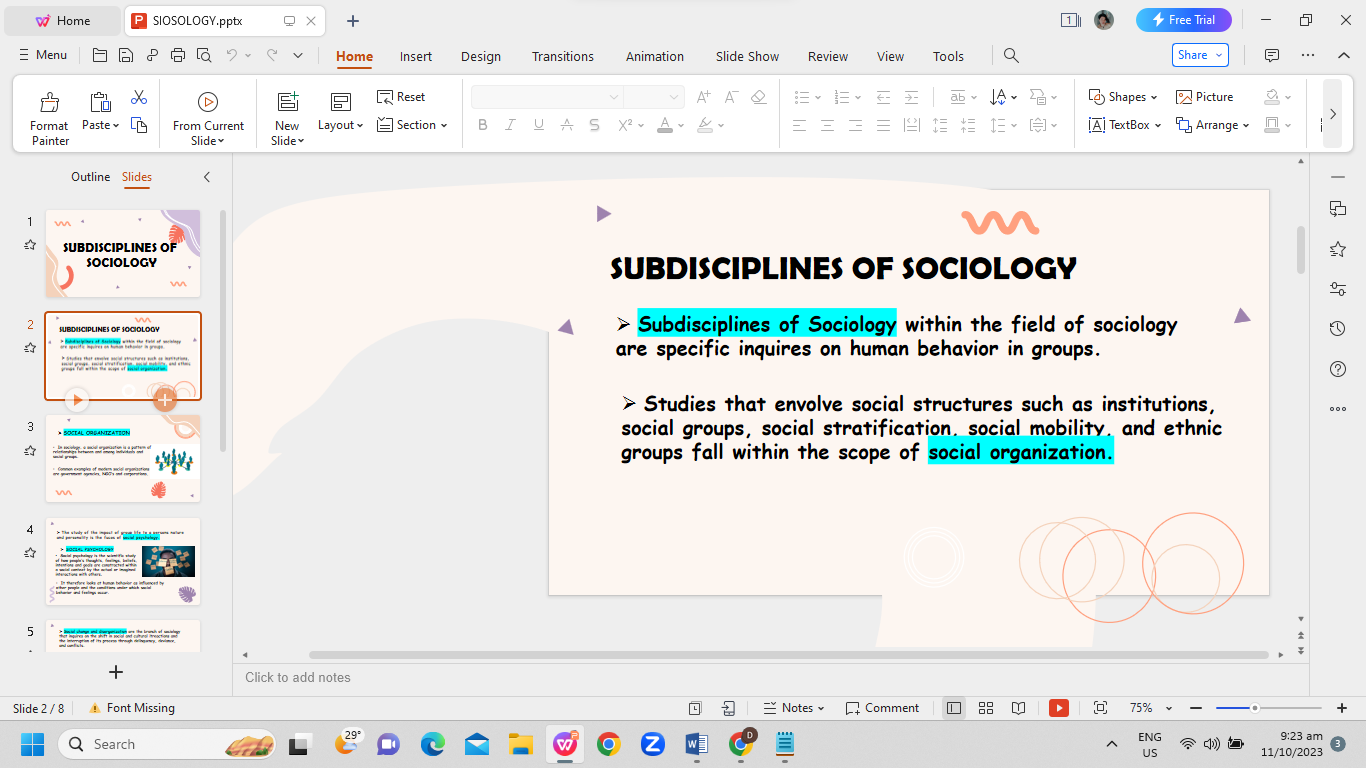Click the Reset button

click(401, 97)
